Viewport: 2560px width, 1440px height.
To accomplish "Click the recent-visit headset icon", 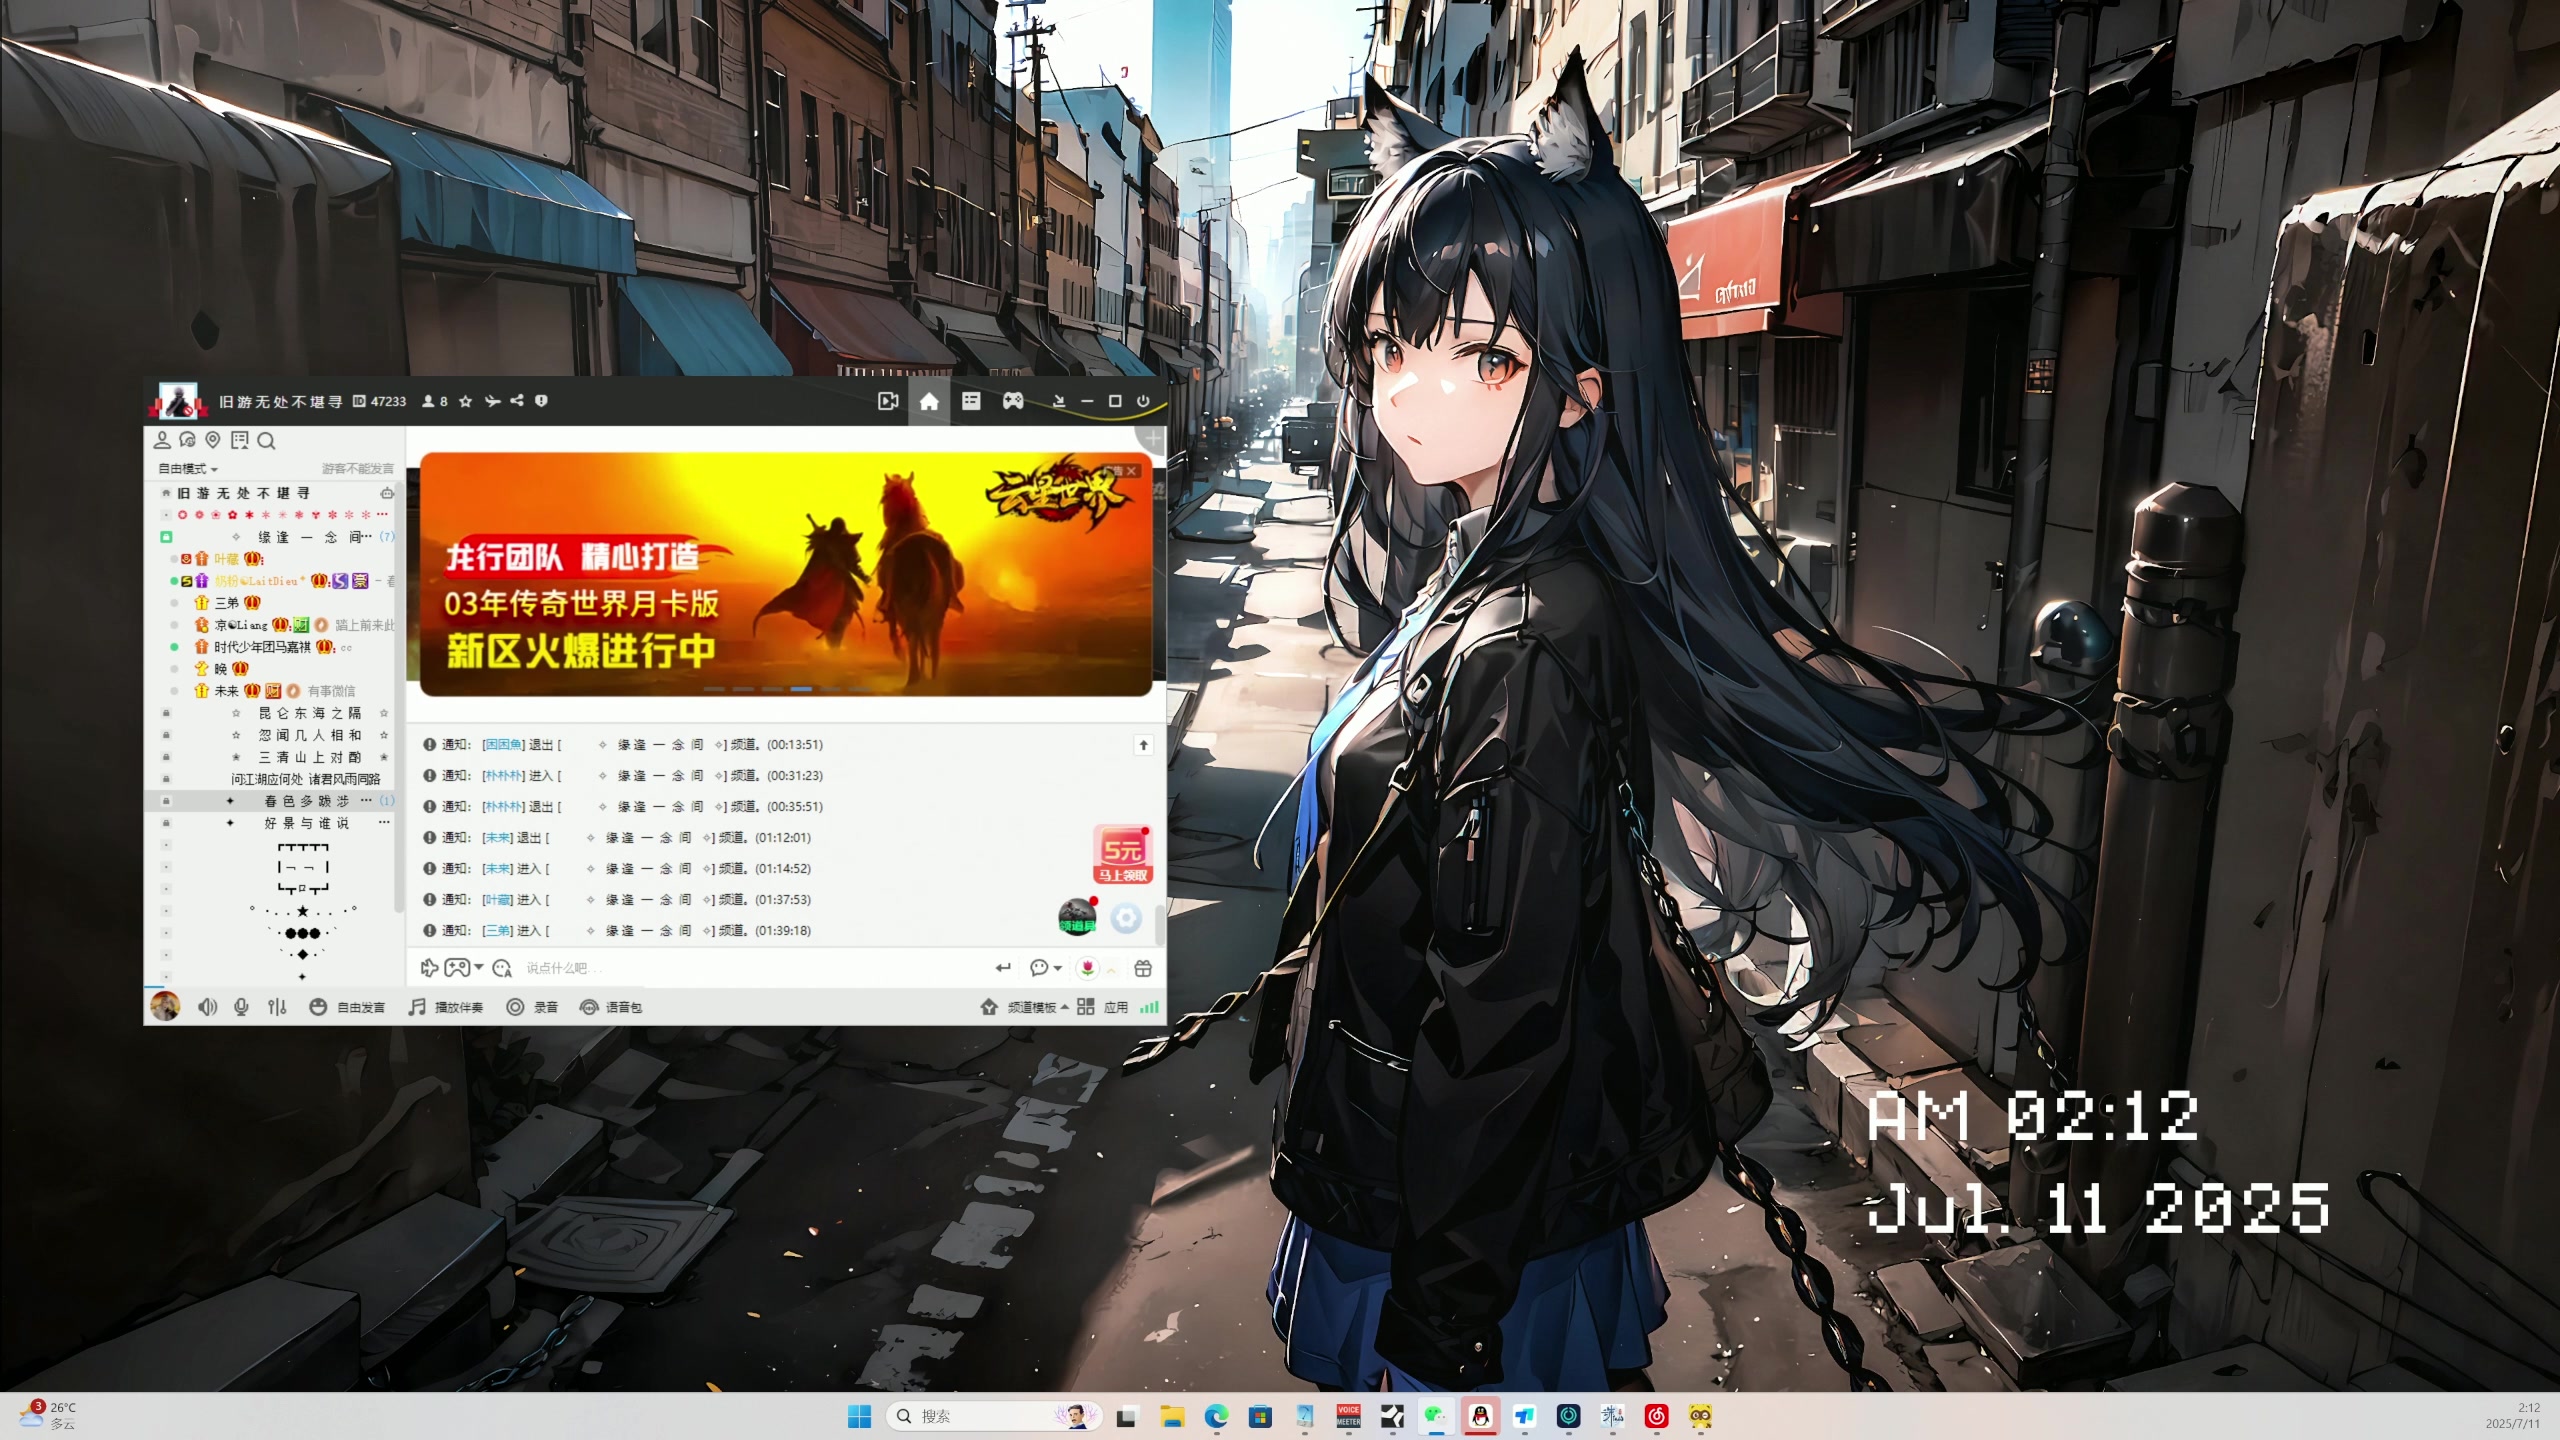I will (187, 440).
